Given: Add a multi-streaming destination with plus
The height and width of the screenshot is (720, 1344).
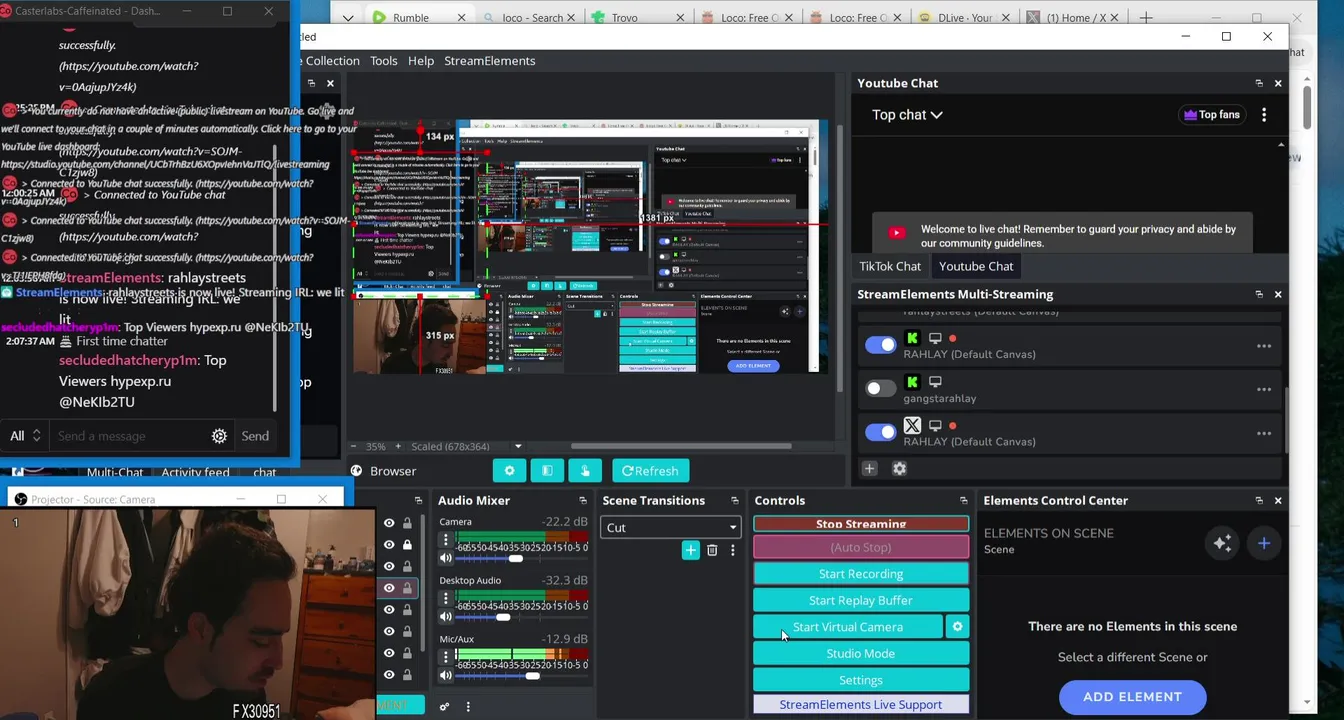Looking at the screenshot, I should pos(869,468).
